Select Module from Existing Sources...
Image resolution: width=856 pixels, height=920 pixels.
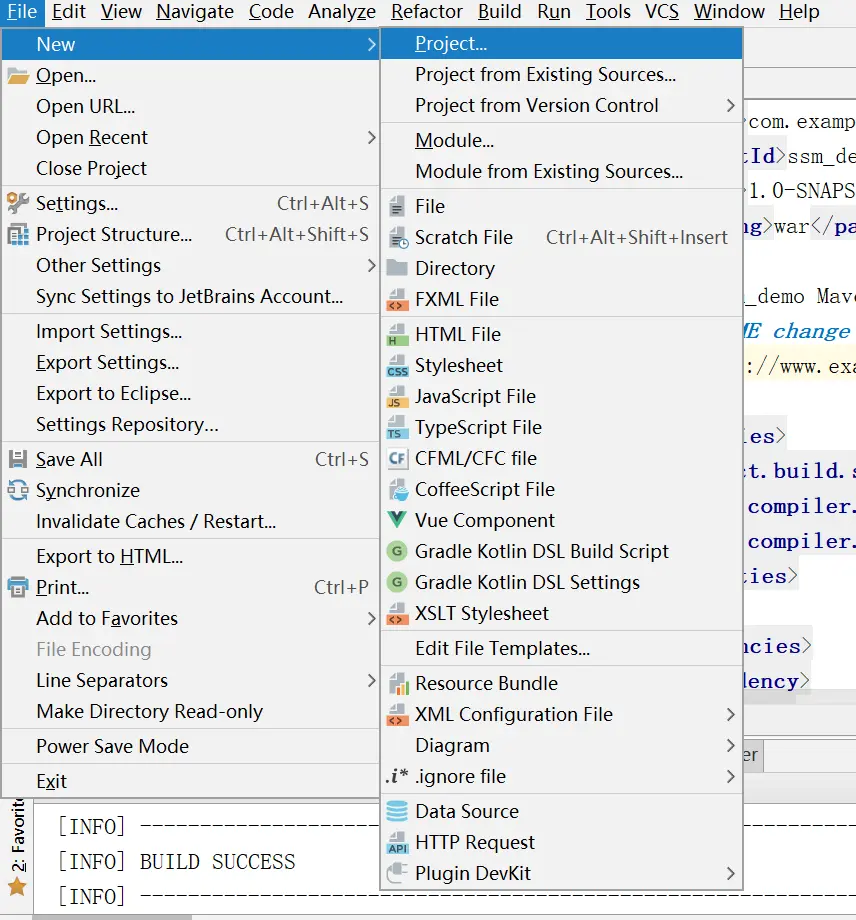tap(561, 171)
